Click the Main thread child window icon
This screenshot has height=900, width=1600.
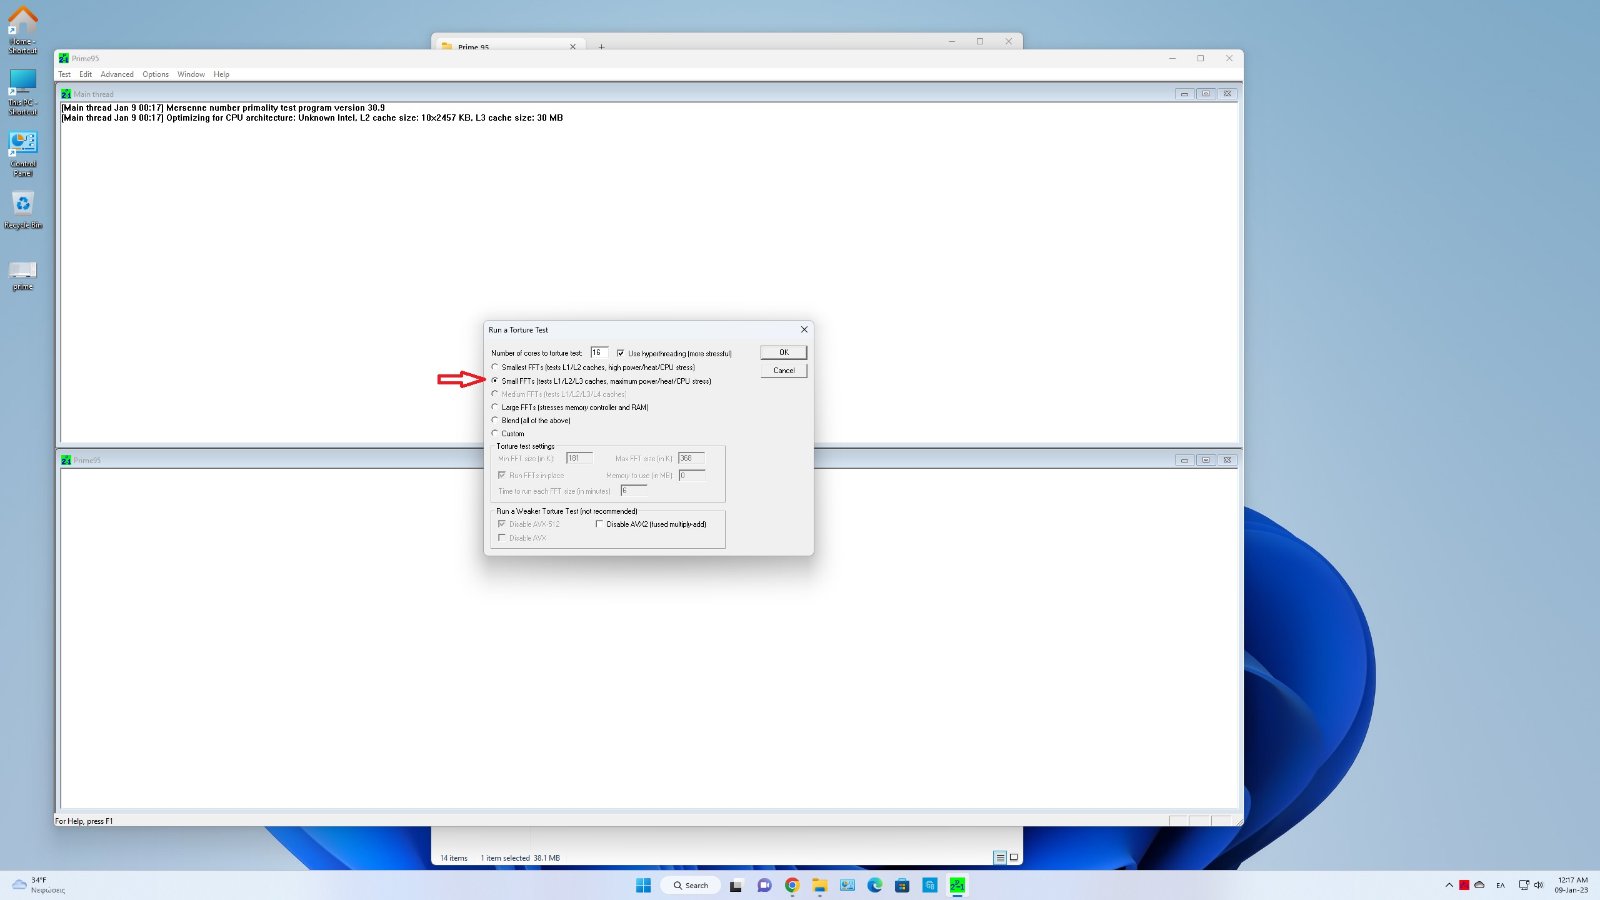[66, 94]
